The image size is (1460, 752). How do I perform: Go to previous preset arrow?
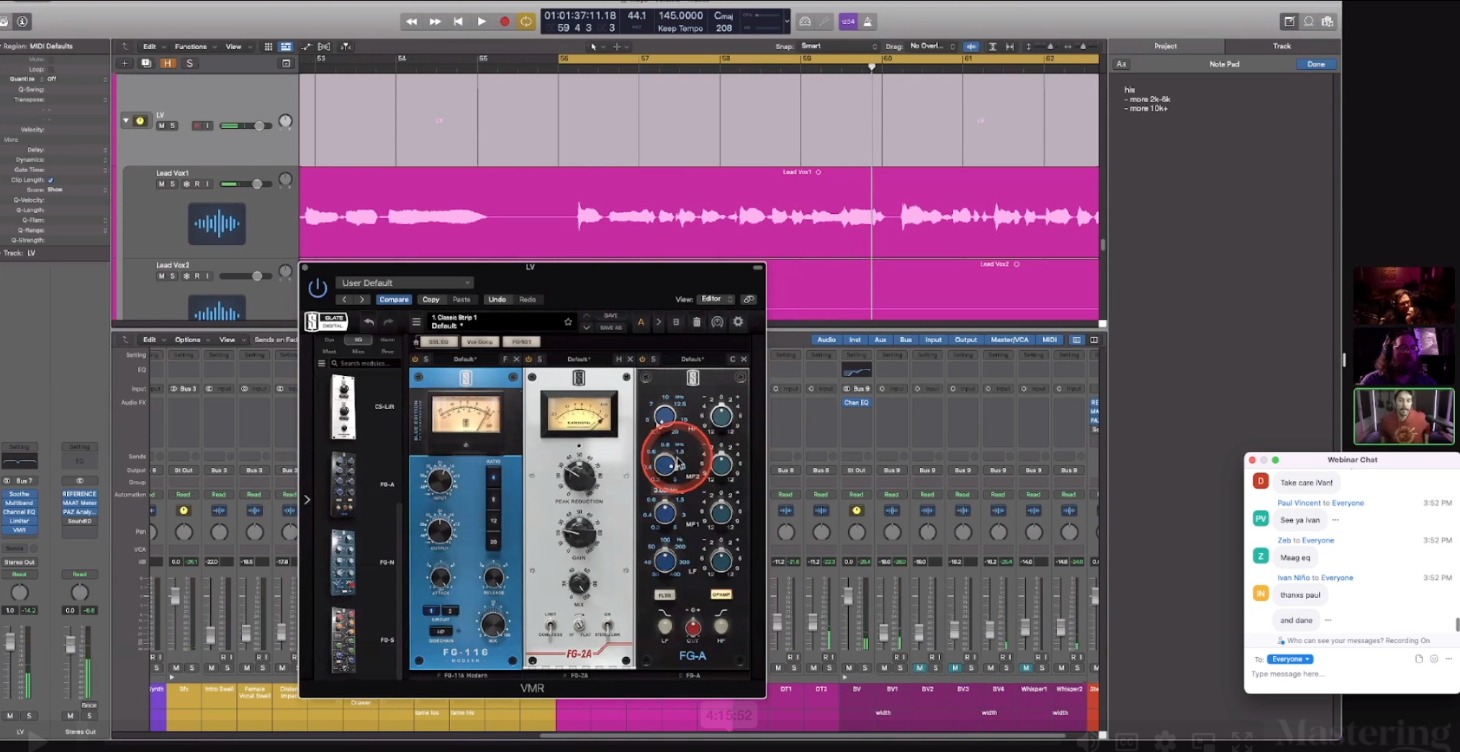pos(345,299)
